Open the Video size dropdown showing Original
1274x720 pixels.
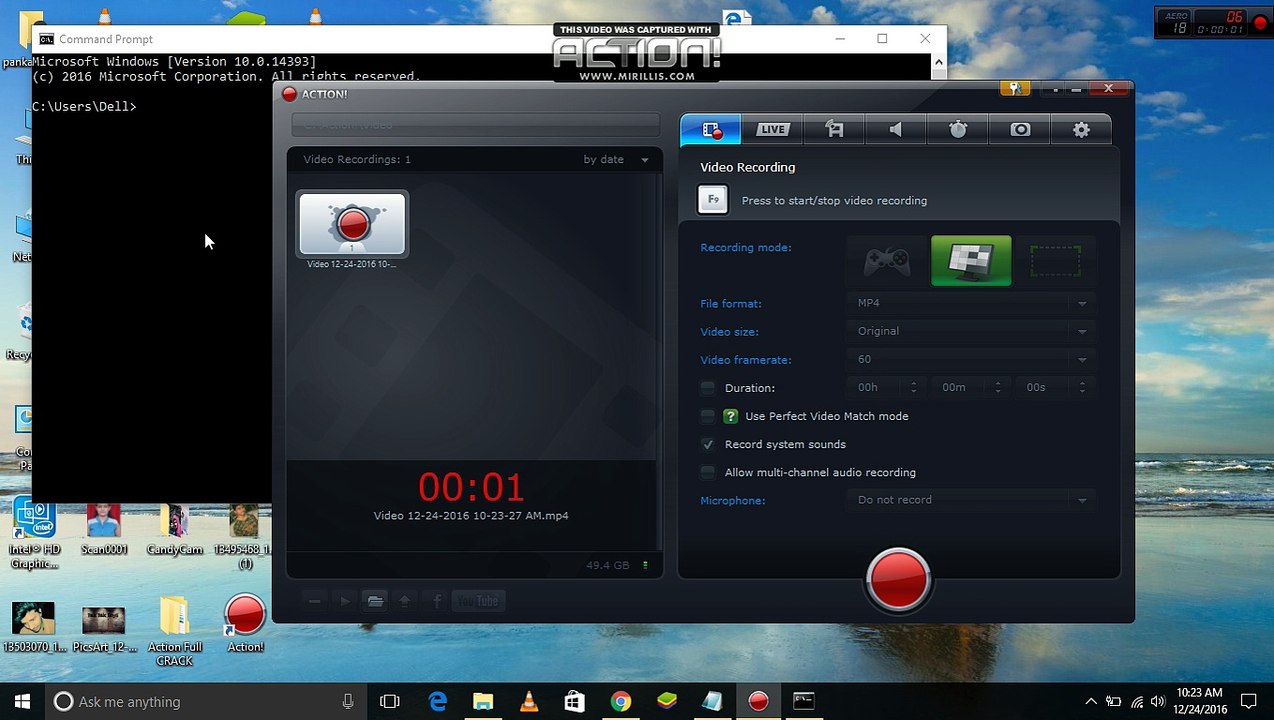[971, 331]
